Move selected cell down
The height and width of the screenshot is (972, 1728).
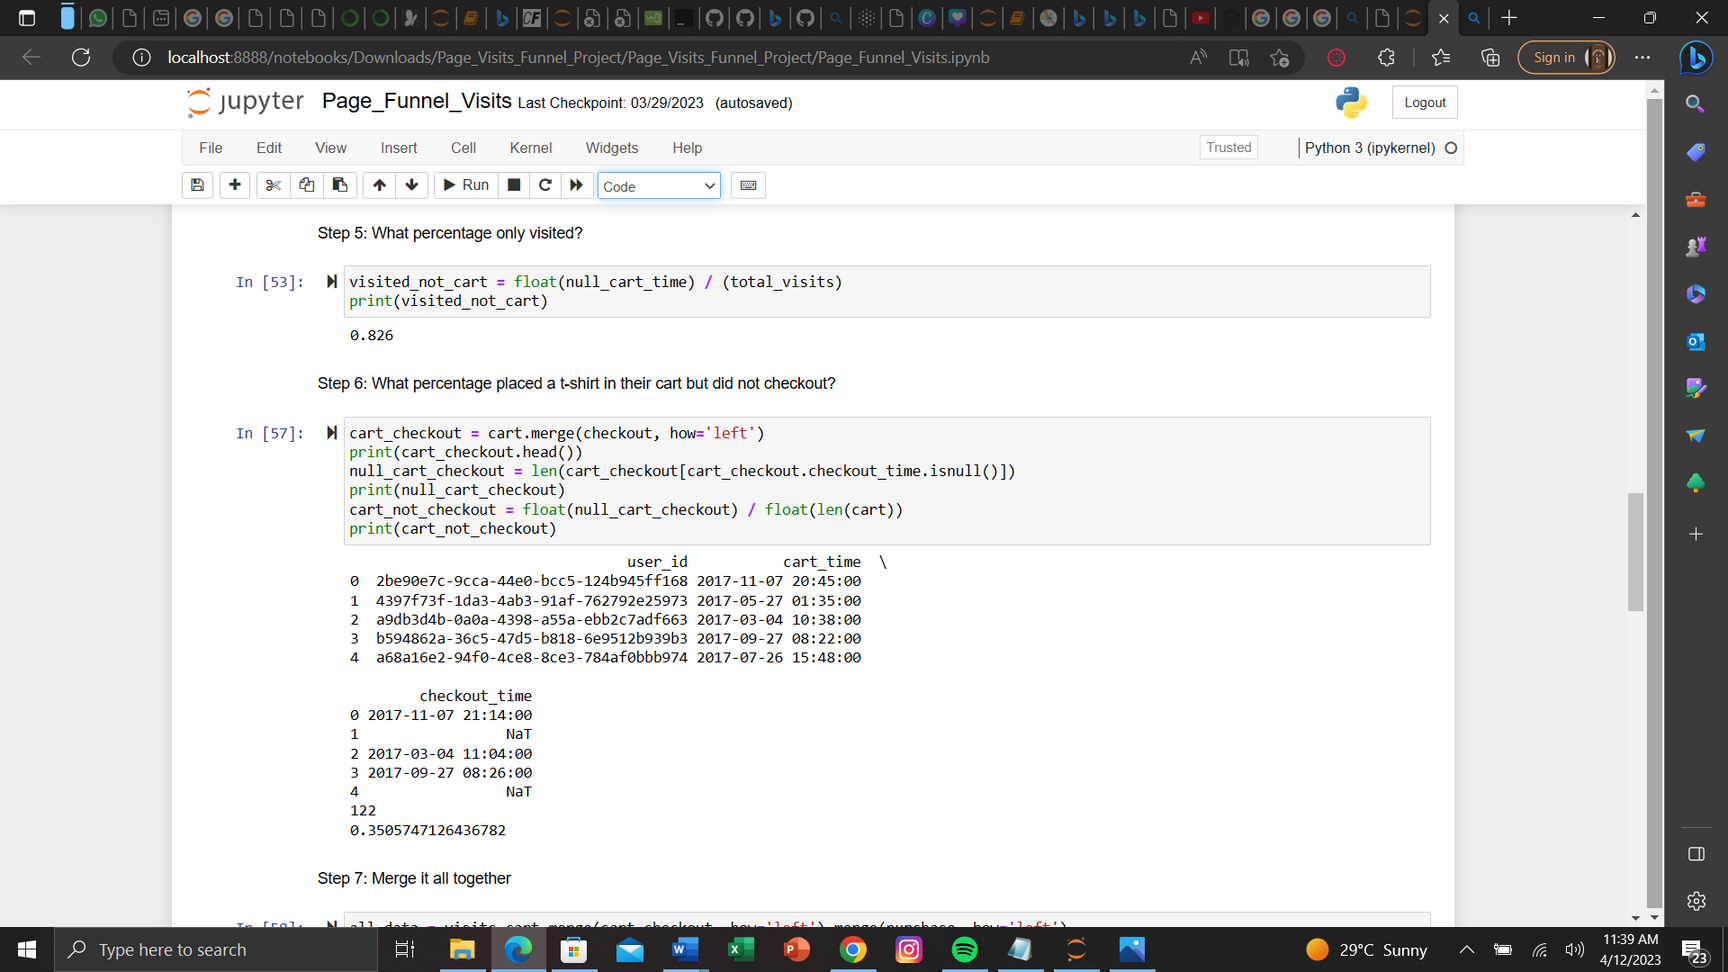point(412,185)
